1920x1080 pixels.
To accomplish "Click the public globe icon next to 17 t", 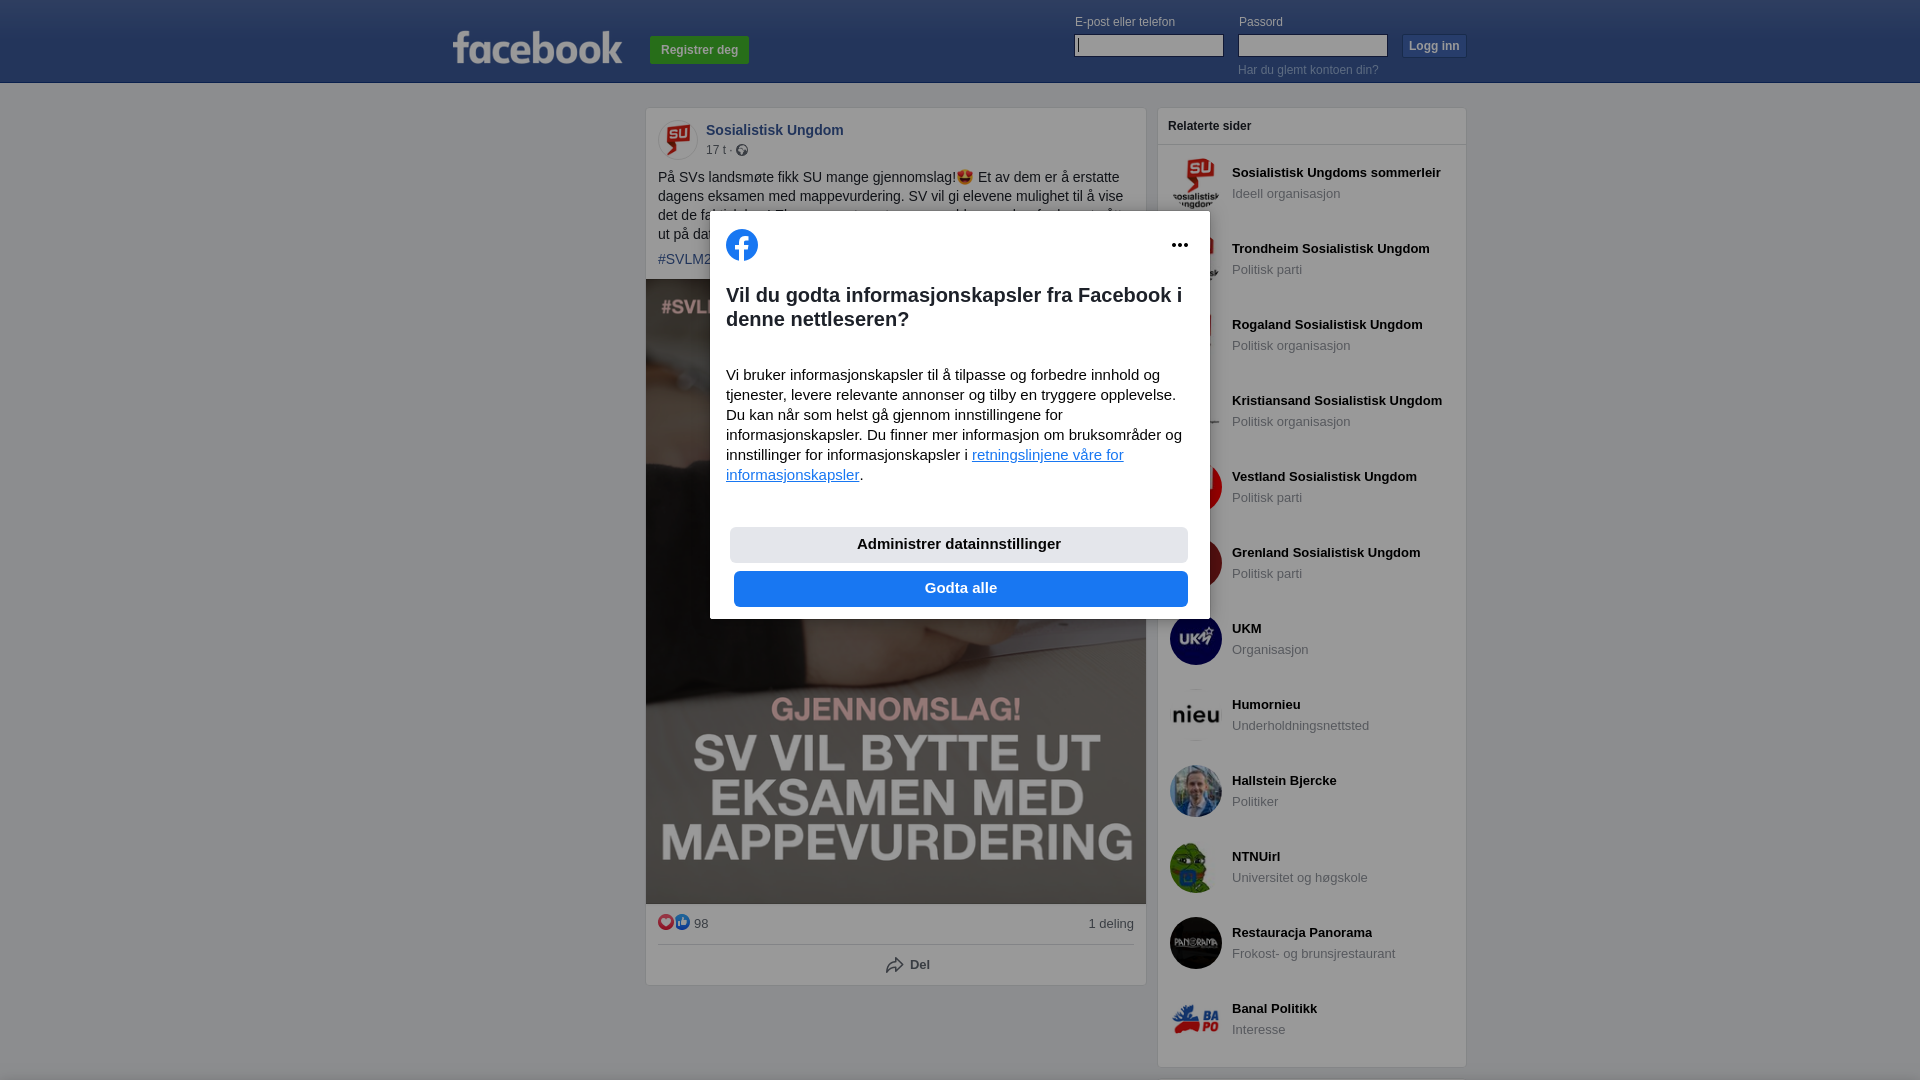I will tap(742, 150).
